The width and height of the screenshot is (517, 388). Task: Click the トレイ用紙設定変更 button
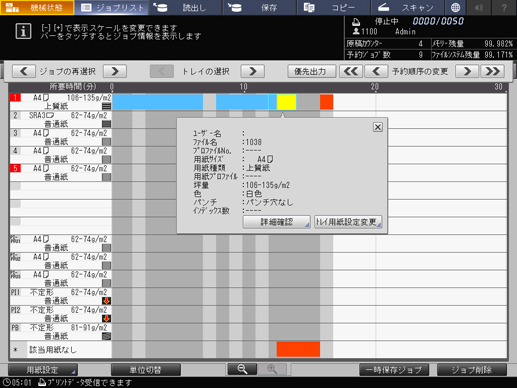coord(348,222)
